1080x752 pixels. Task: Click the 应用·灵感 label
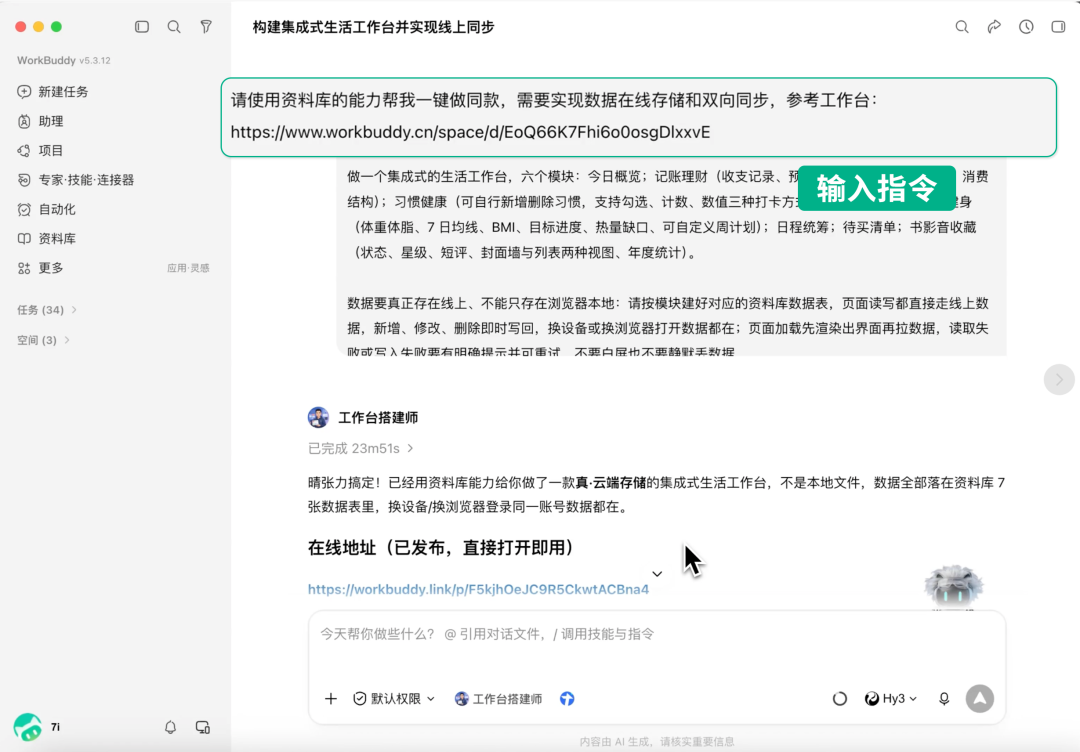(188, 268)
